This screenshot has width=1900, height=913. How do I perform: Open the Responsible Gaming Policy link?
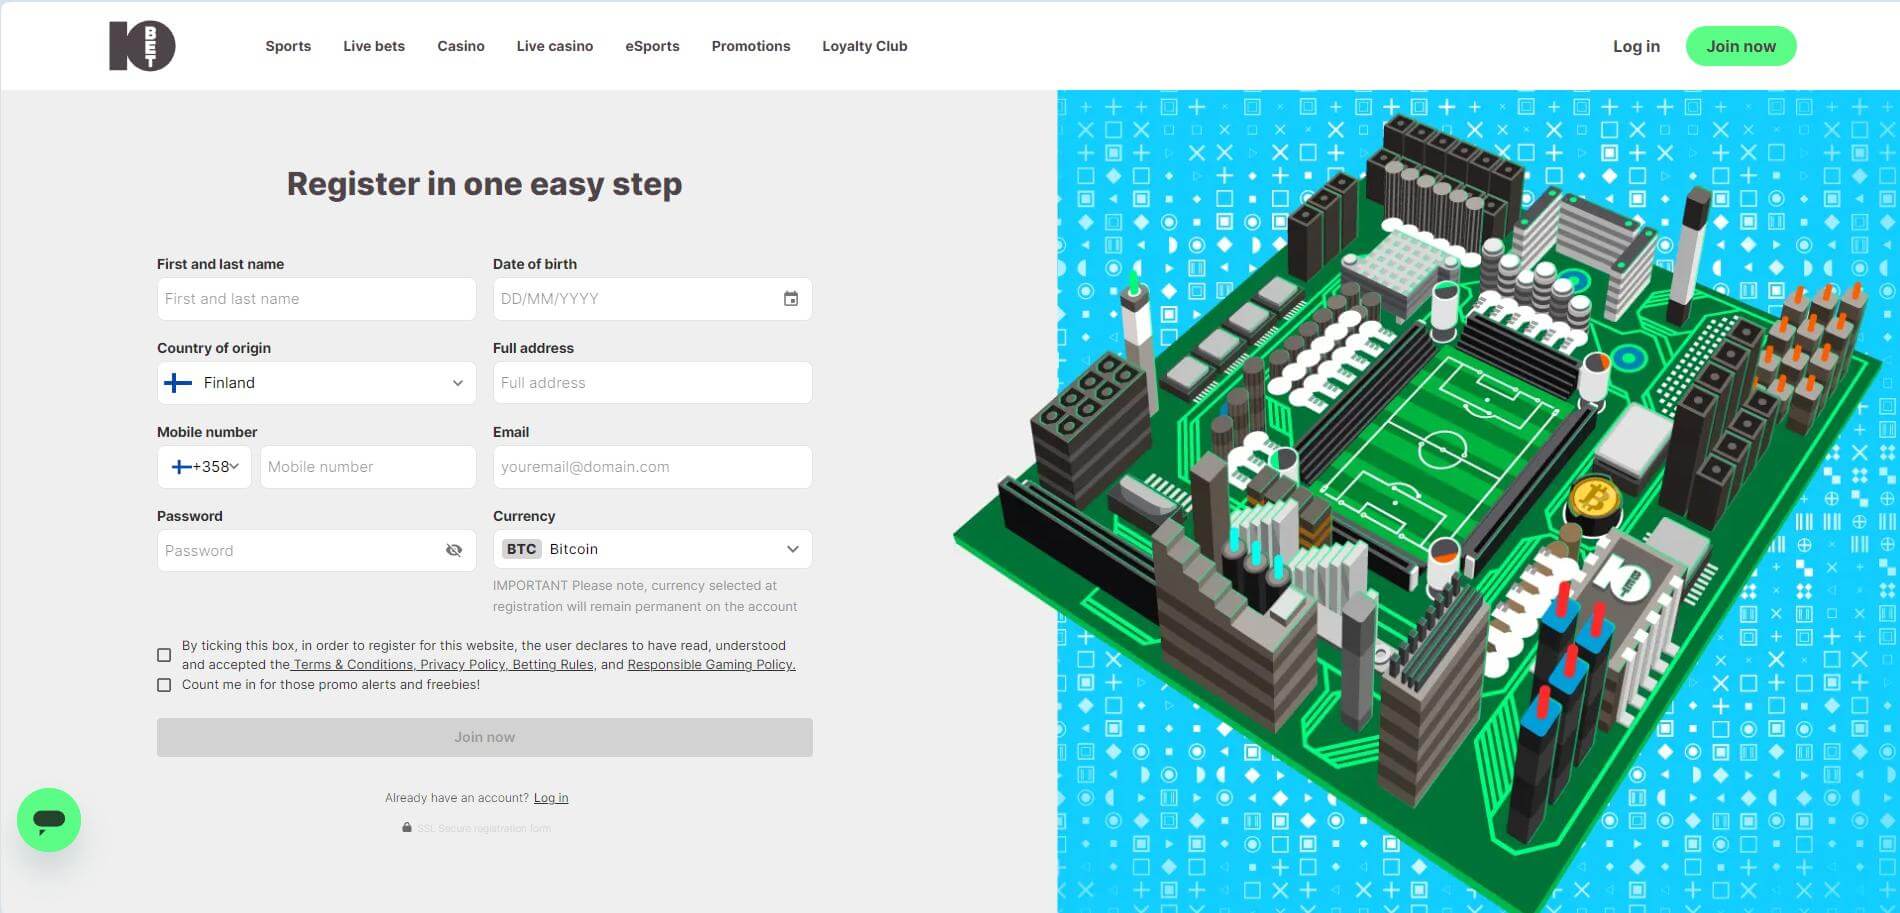point(711,665)
